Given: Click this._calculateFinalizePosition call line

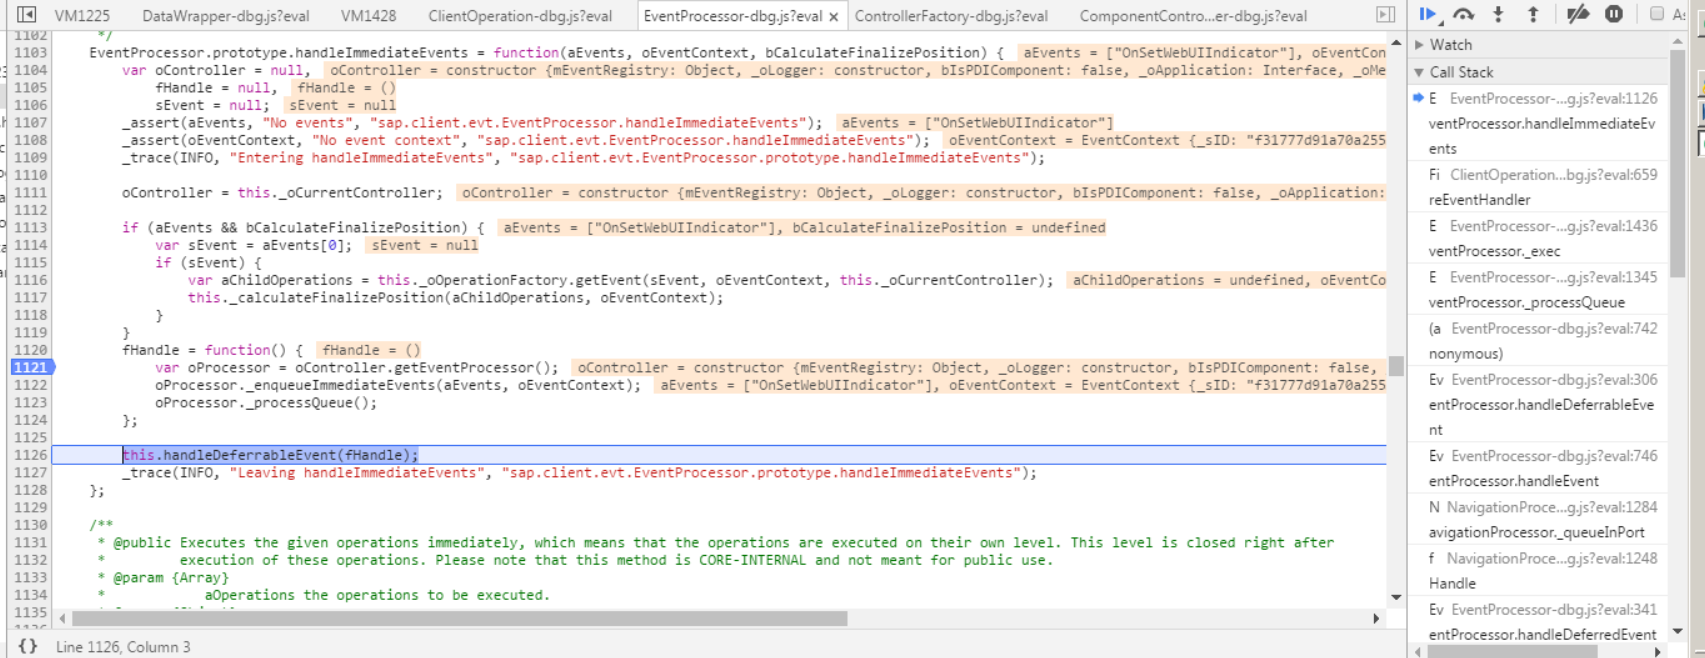Looking at the screenshot, I should pyautogui.click(x=455, y=297).
